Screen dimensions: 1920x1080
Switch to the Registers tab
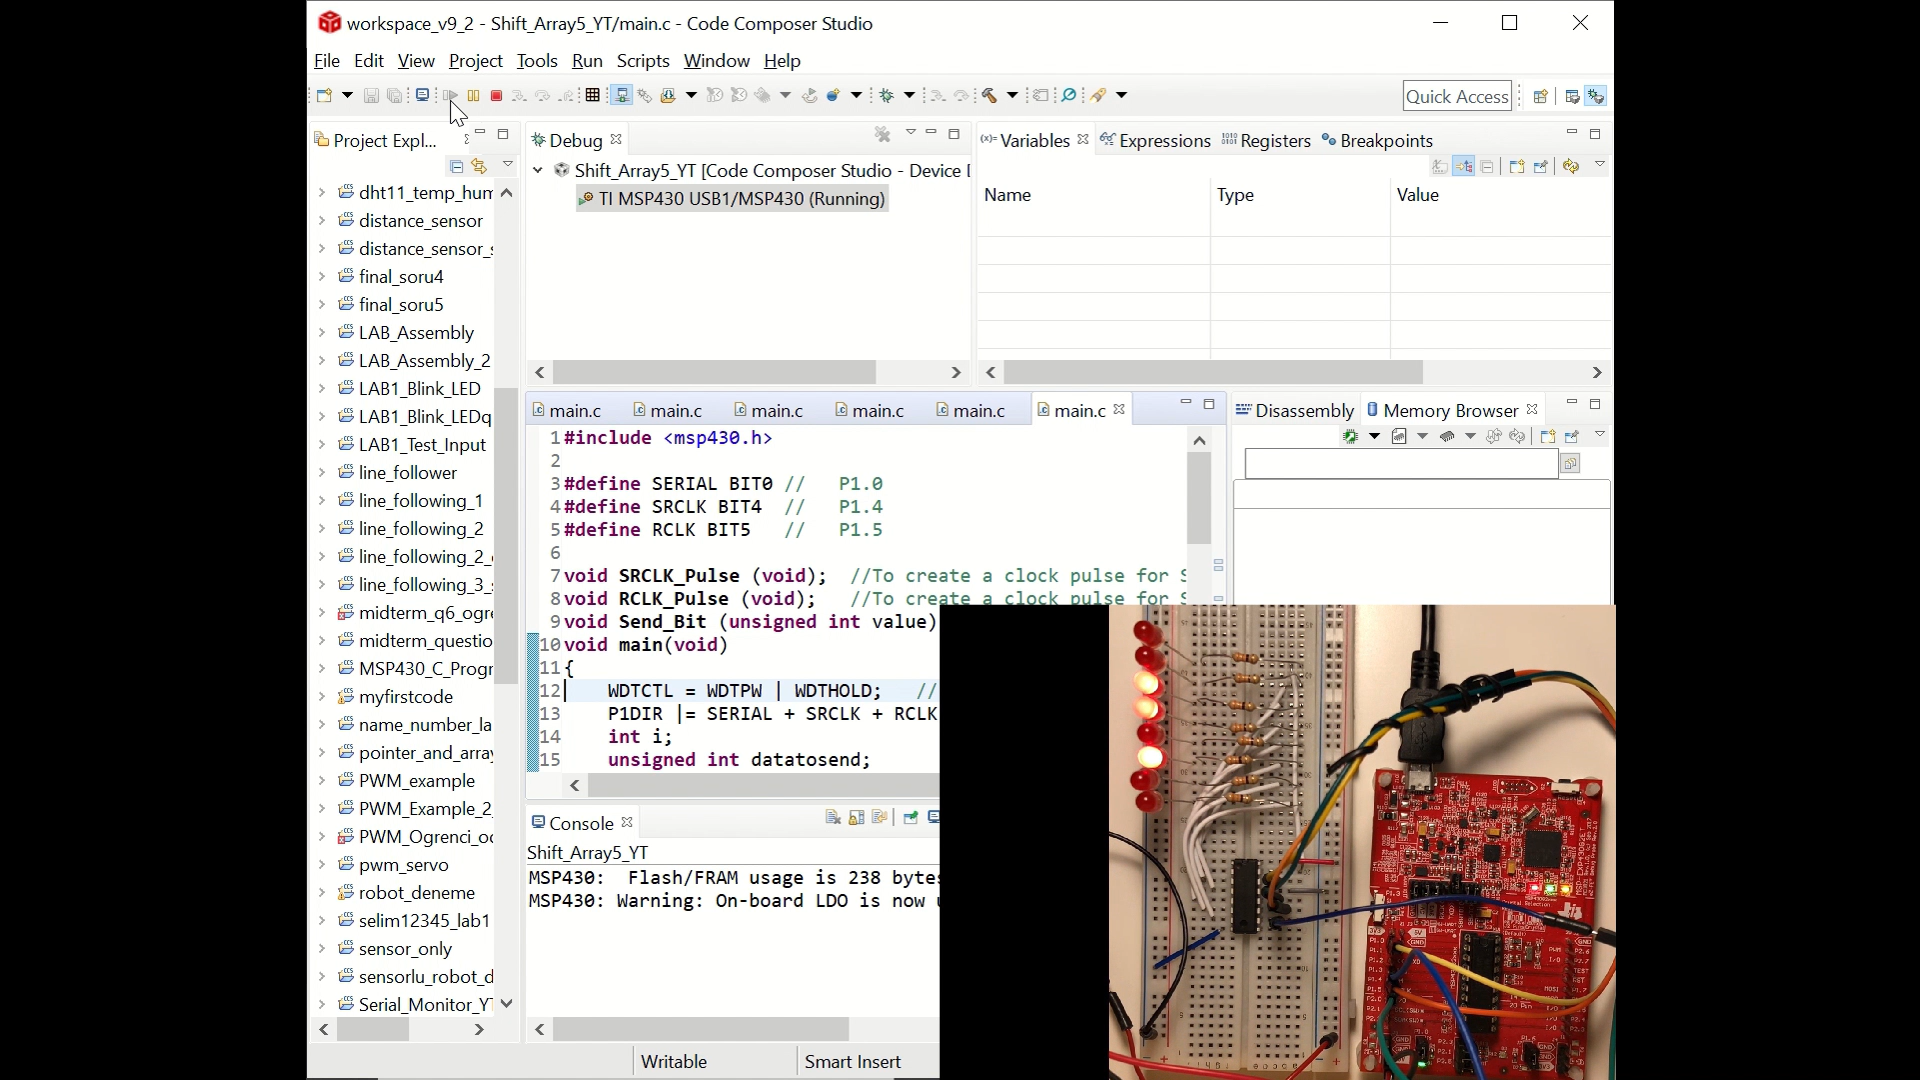pos(1275,141)
